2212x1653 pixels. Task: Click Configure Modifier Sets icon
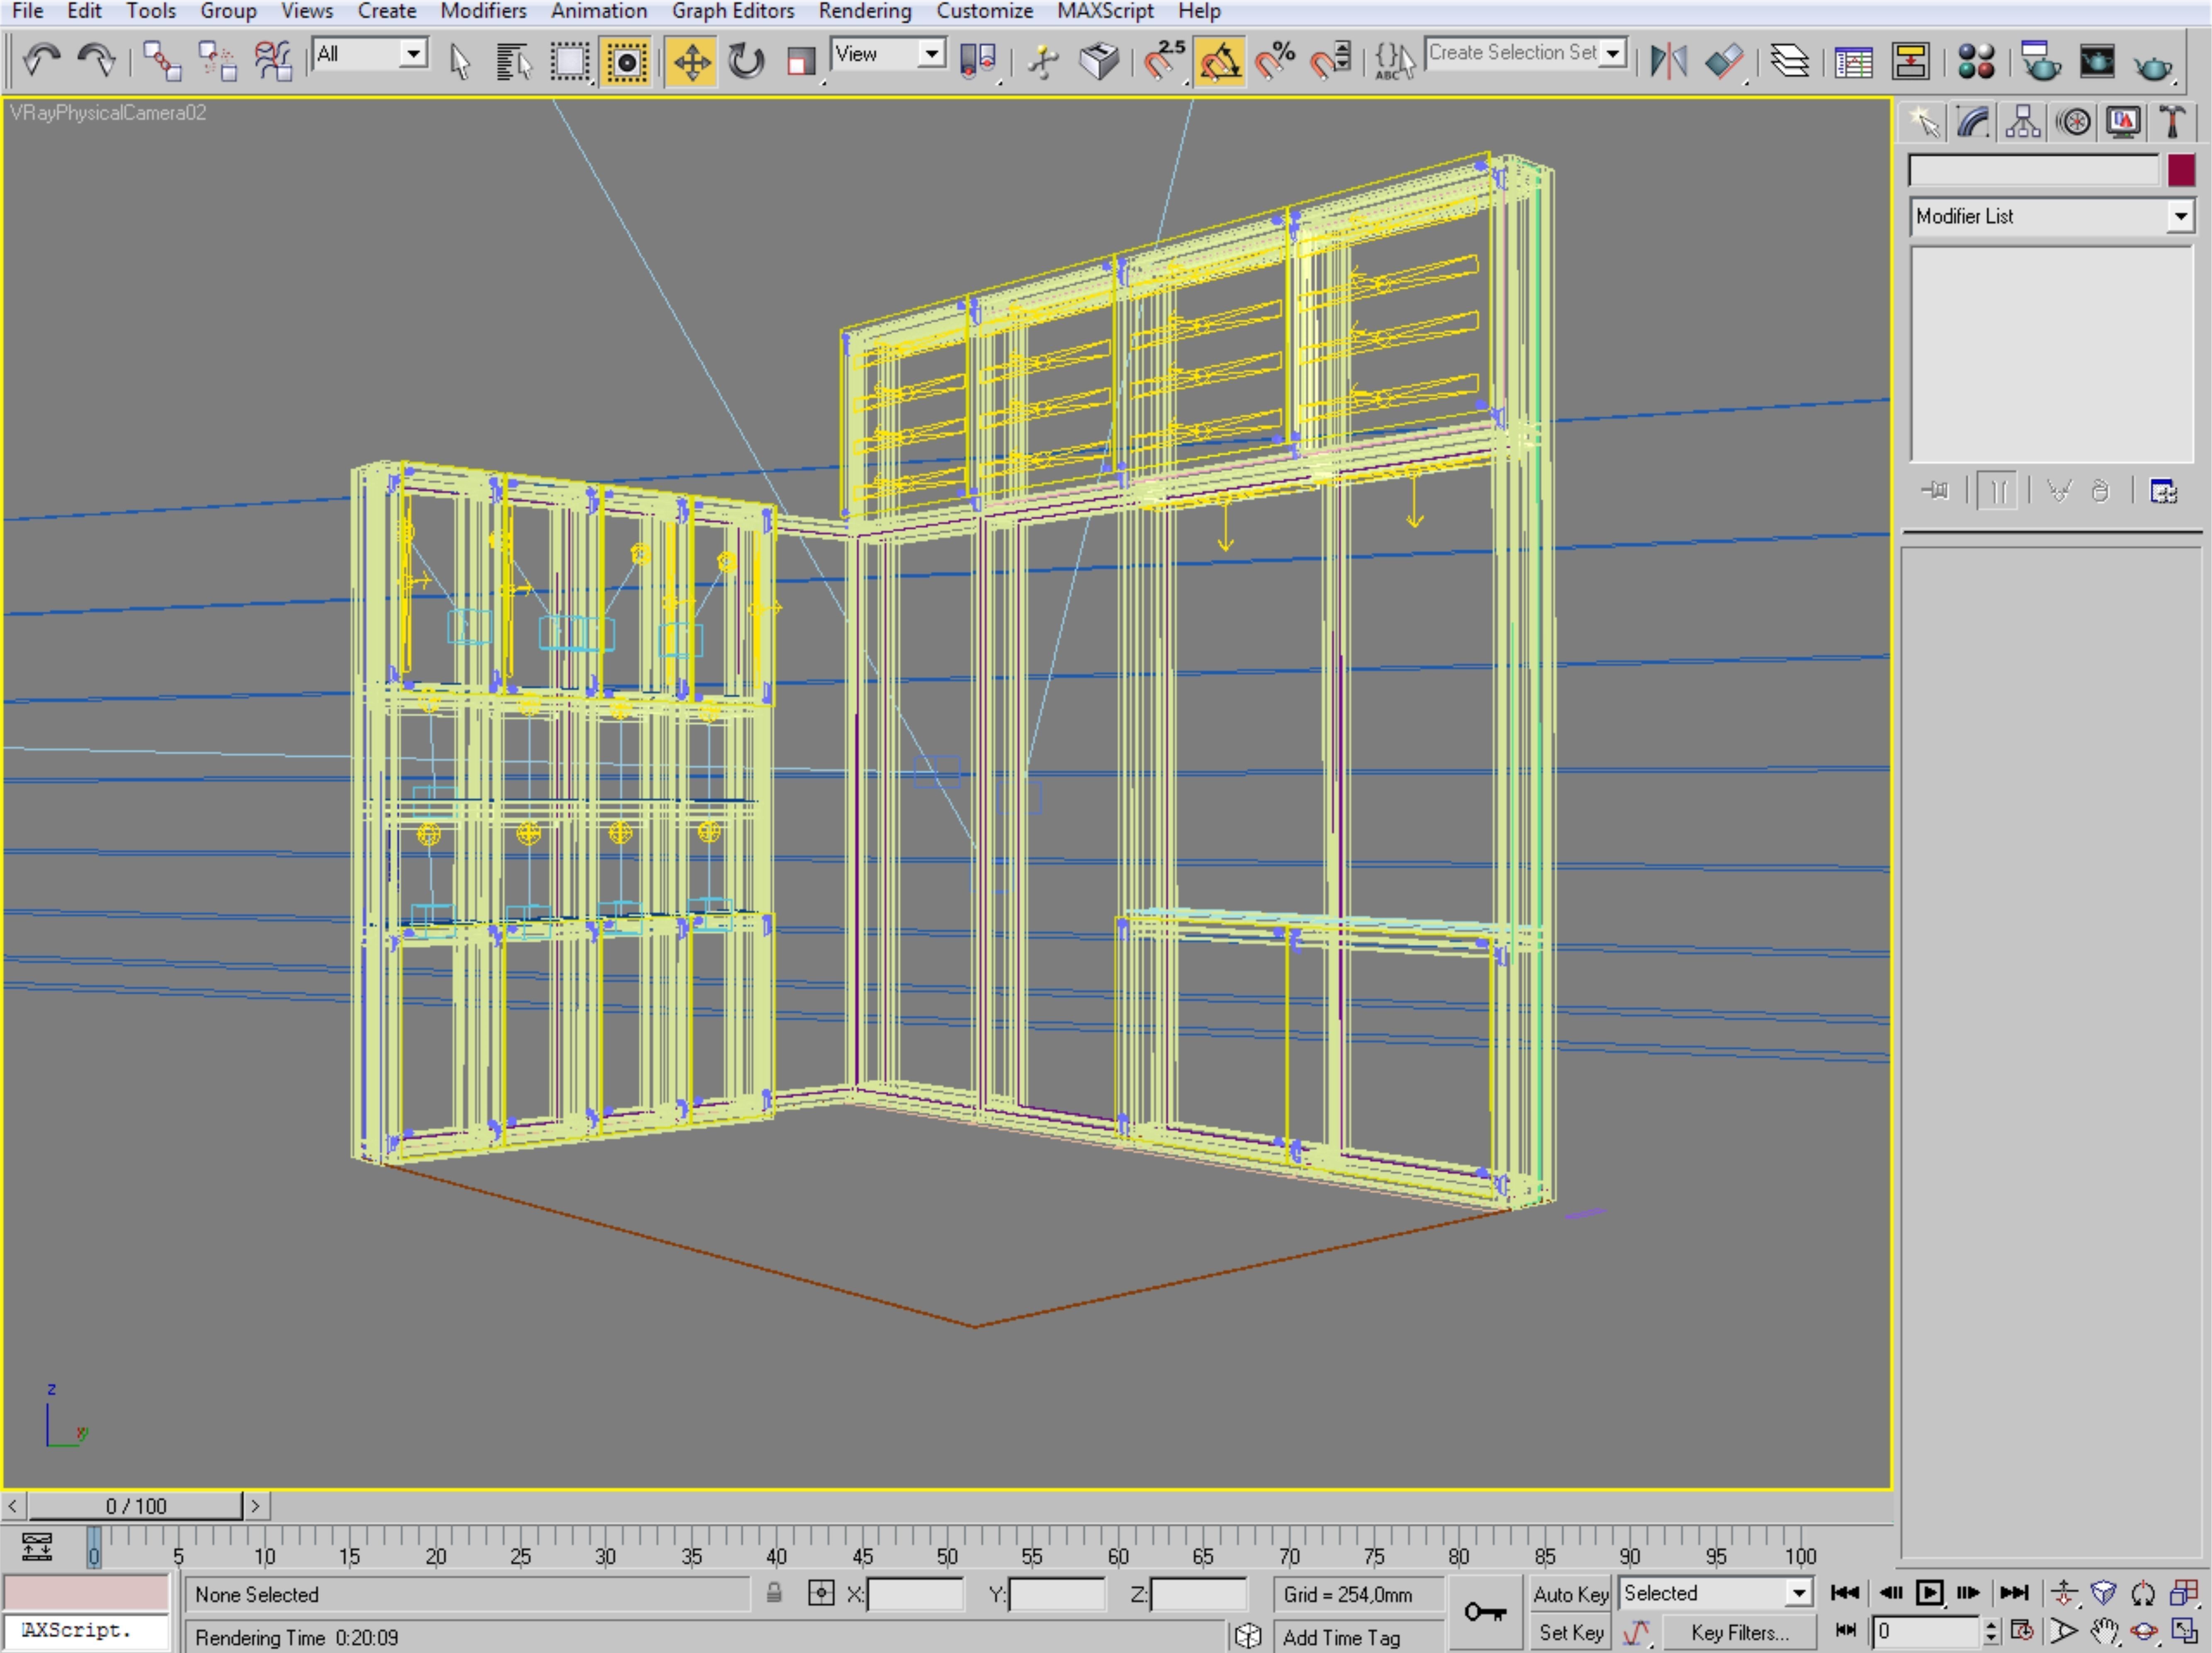click(2164, 491)
